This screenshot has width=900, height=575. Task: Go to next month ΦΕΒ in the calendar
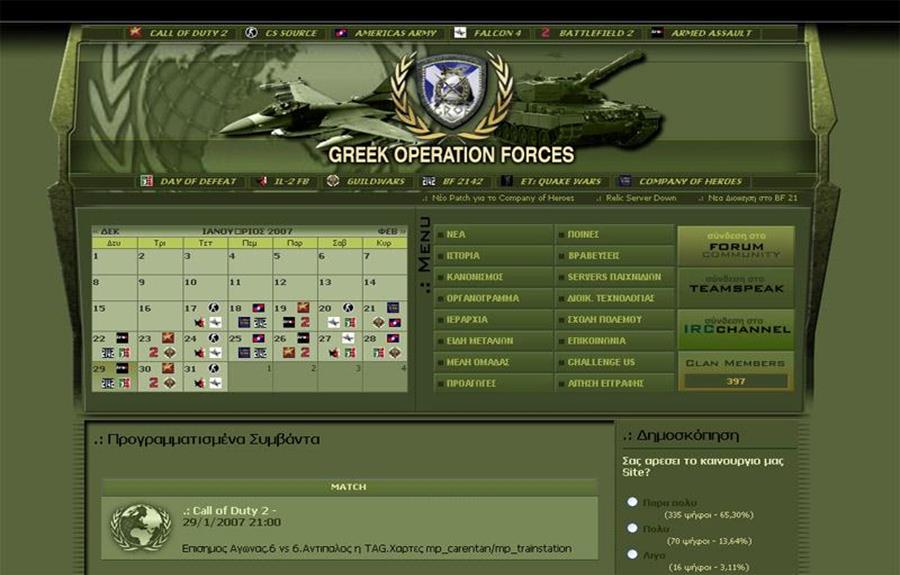click(x=391, y=231)
